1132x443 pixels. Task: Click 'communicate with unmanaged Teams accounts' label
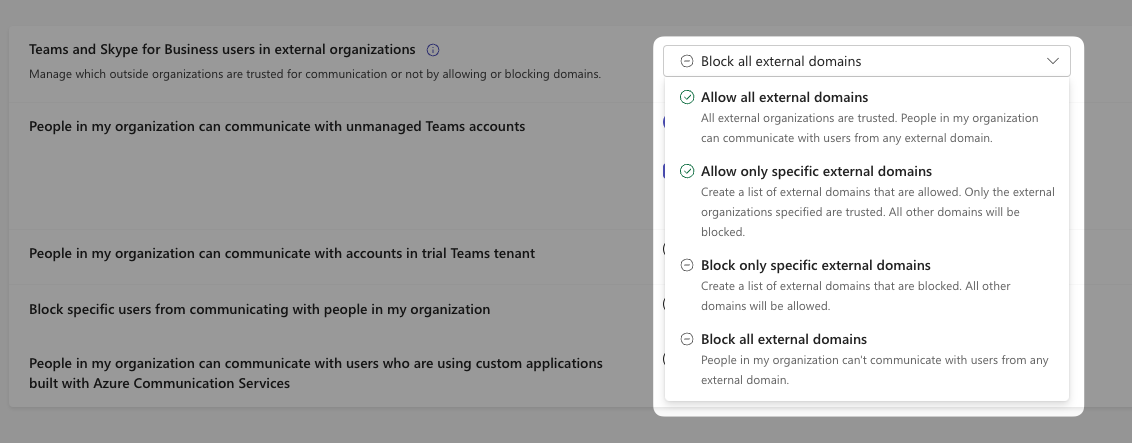click(x=277, y=126)
